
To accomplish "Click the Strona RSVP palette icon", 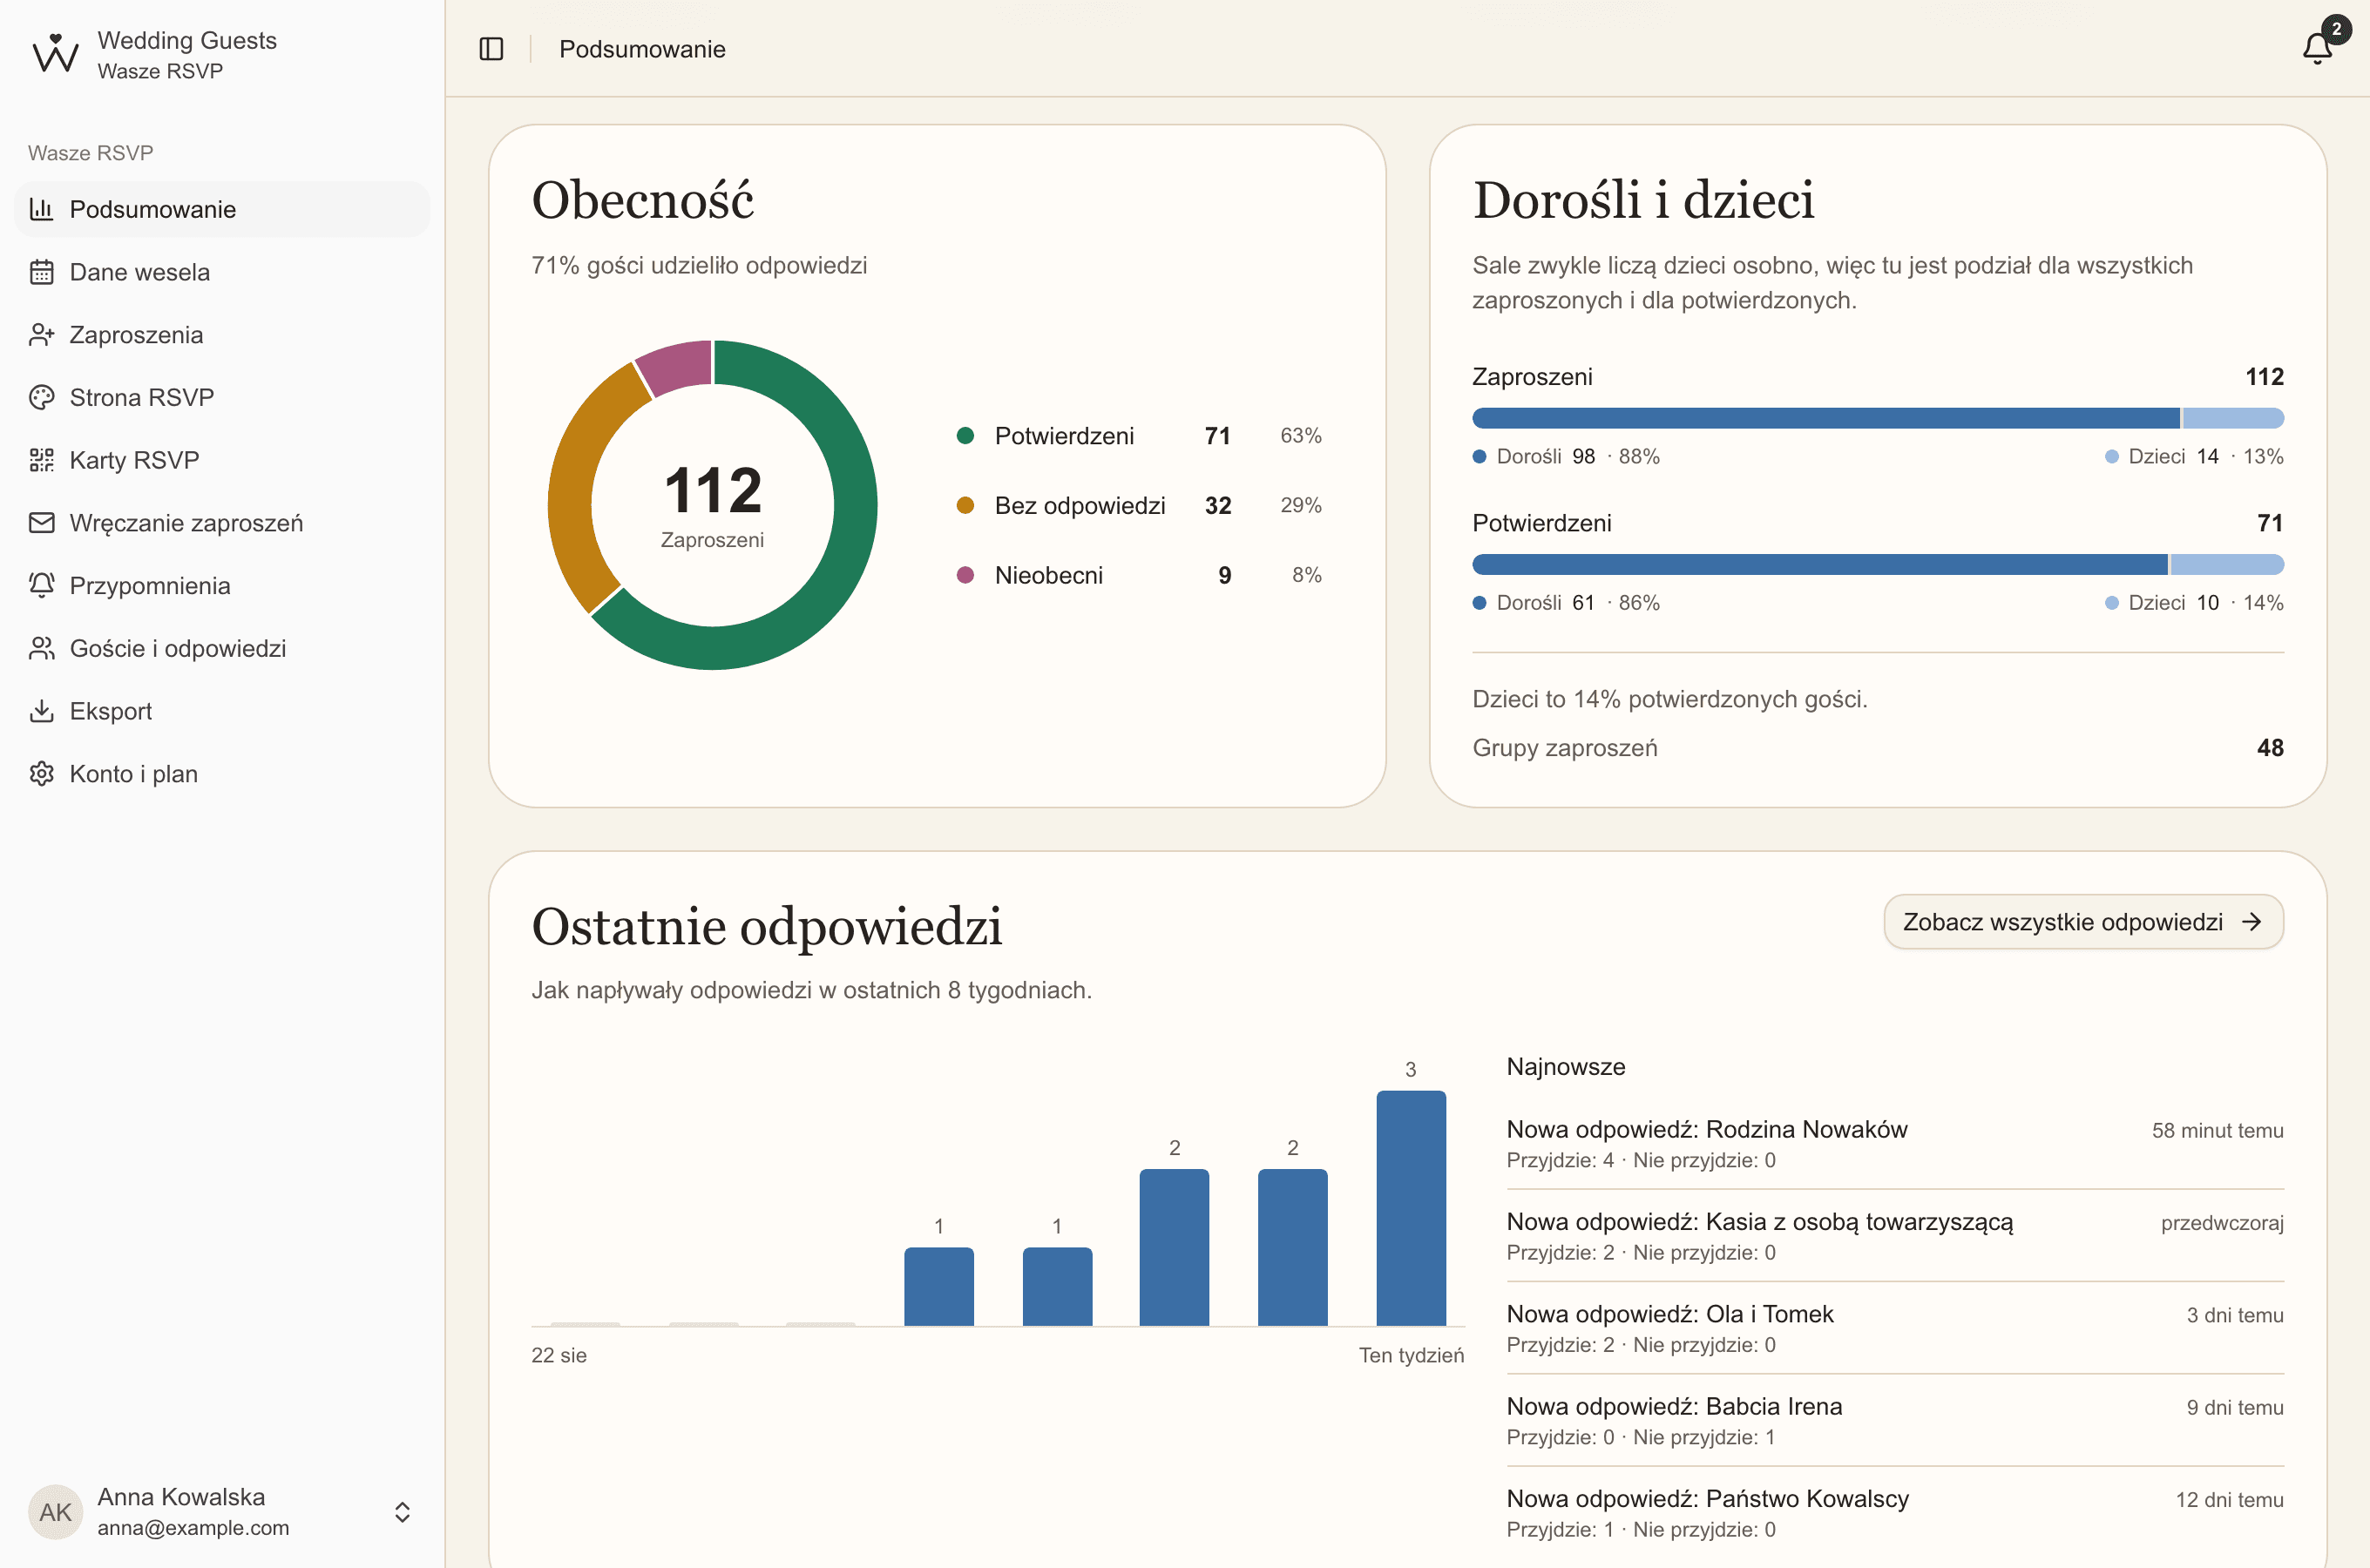I will click(42, 397).
